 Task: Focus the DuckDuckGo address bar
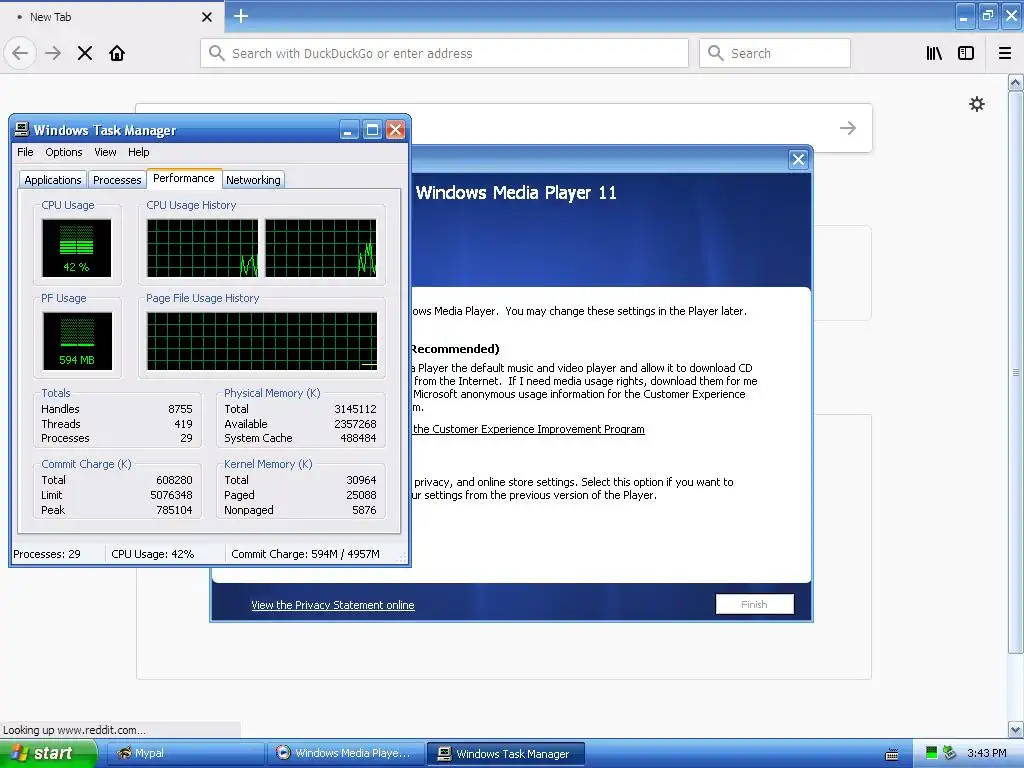pyautogui.click(x=444, y=53)
